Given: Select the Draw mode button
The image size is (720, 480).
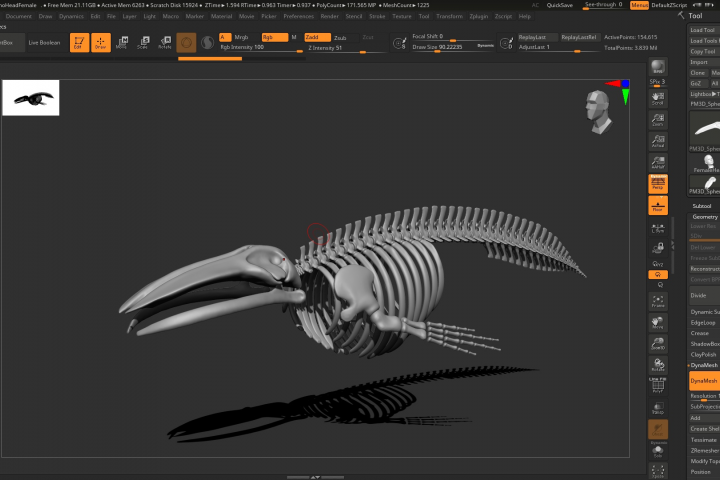Looking at the screenshot, I should [x=101, y=42].
